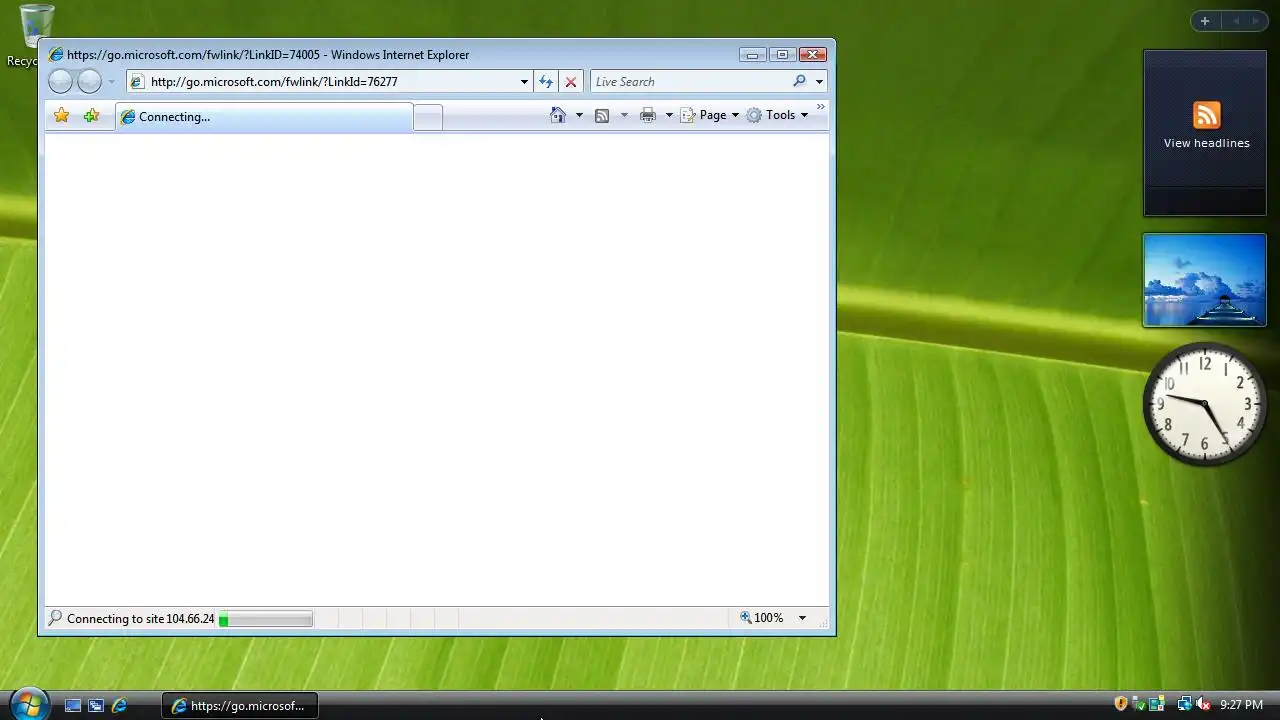Click the Print toolbar icon
This screenshot has height=720, width=1280.
point(648,115)
